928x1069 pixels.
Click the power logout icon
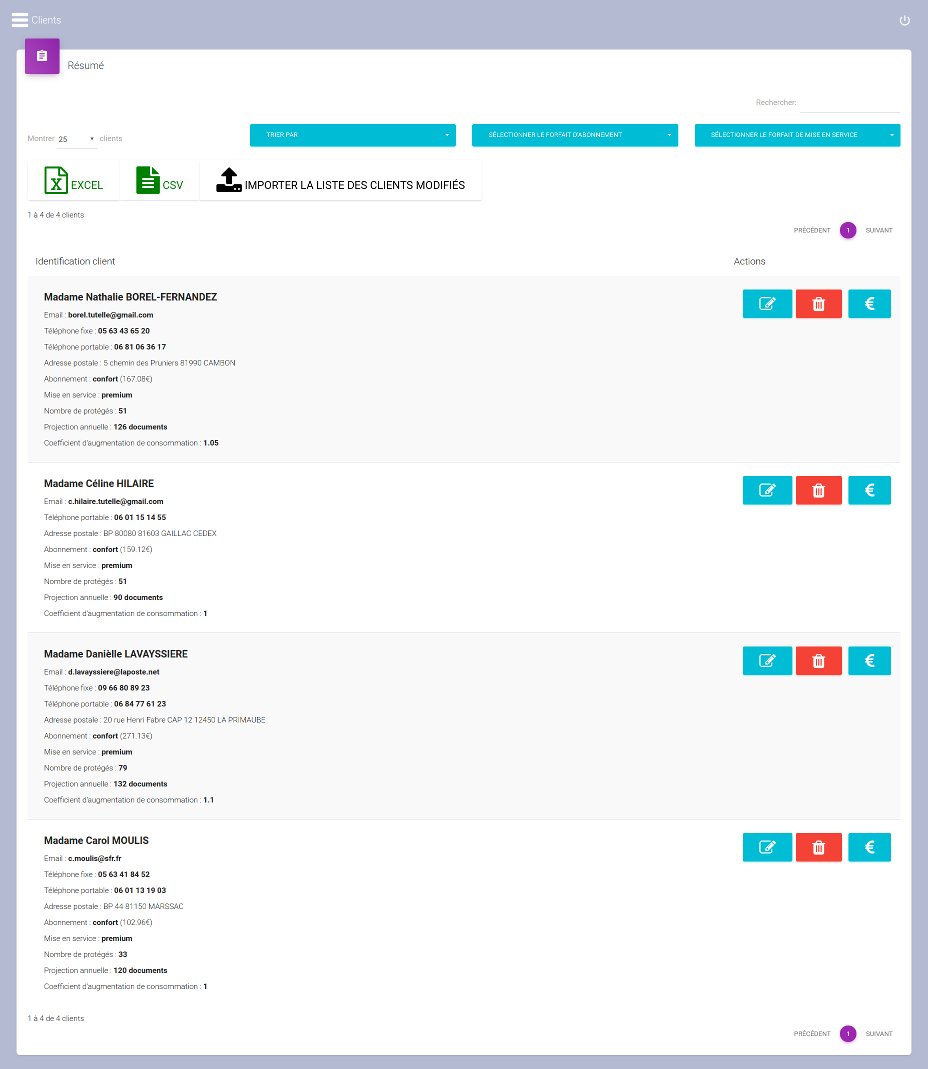[x=905, y=20]
